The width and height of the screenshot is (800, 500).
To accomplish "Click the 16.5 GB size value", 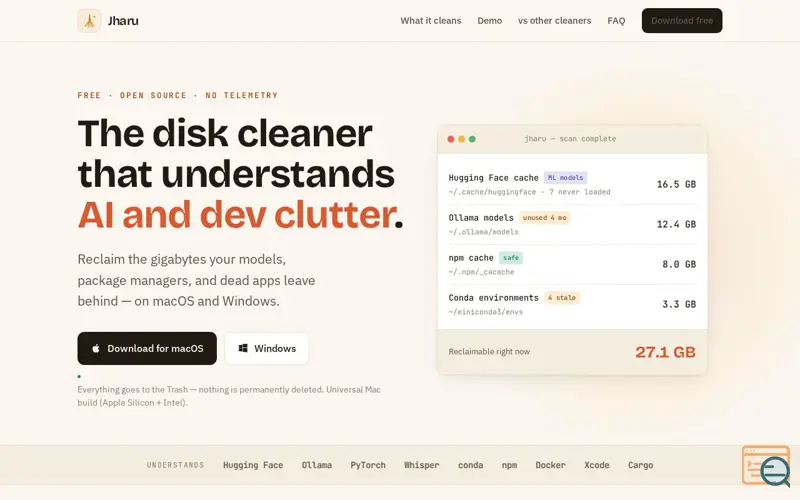I will click(x=676, y=184).
